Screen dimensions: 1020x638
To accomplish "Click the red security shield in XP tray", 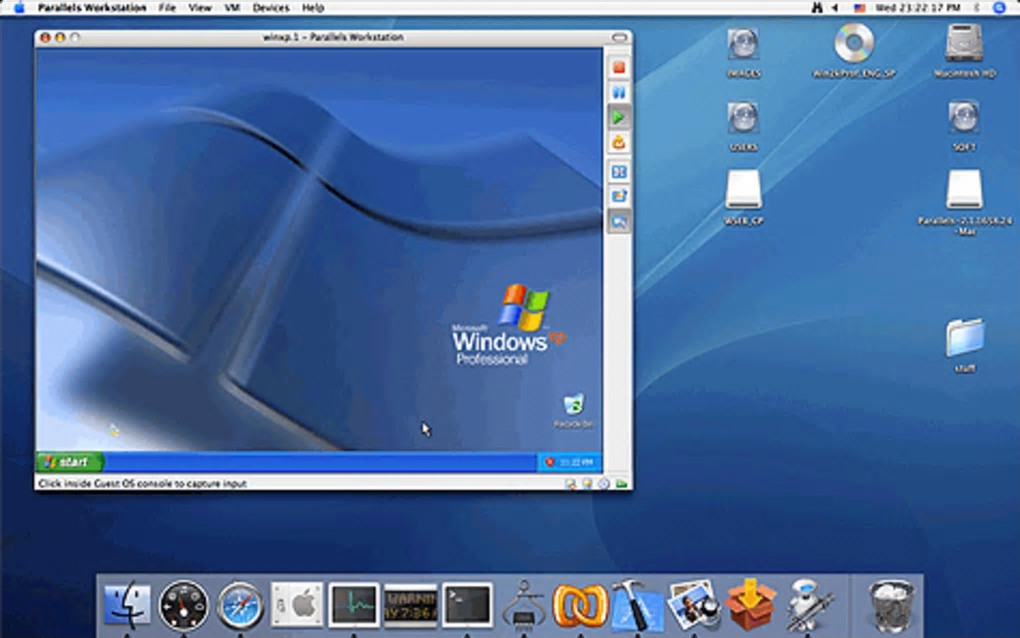I will pos(549,462).
